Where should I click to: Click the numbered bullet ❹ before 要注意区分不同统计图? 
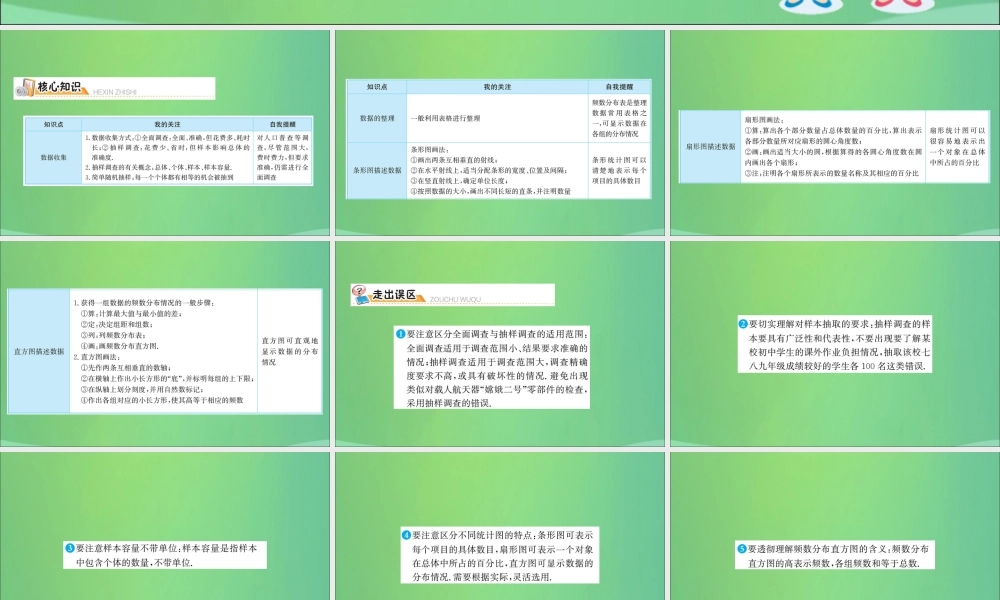[406, 535]
